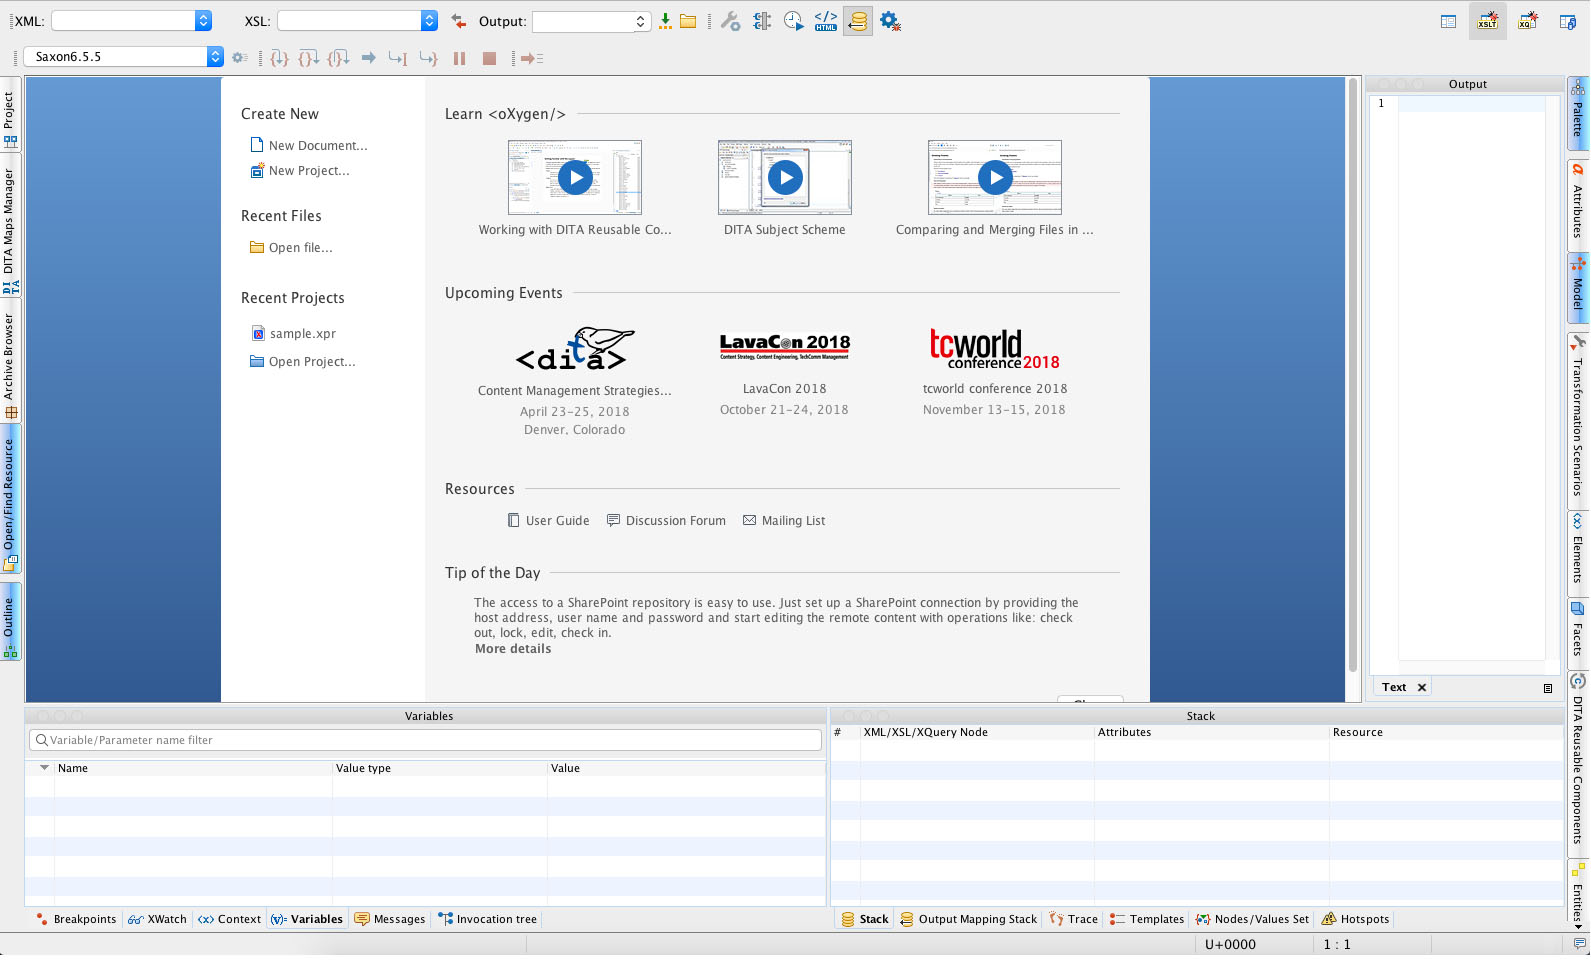Switch to the XWatch tab
Image resolution: width=1591 pixels, height=976 pixels.
point(157,920)
